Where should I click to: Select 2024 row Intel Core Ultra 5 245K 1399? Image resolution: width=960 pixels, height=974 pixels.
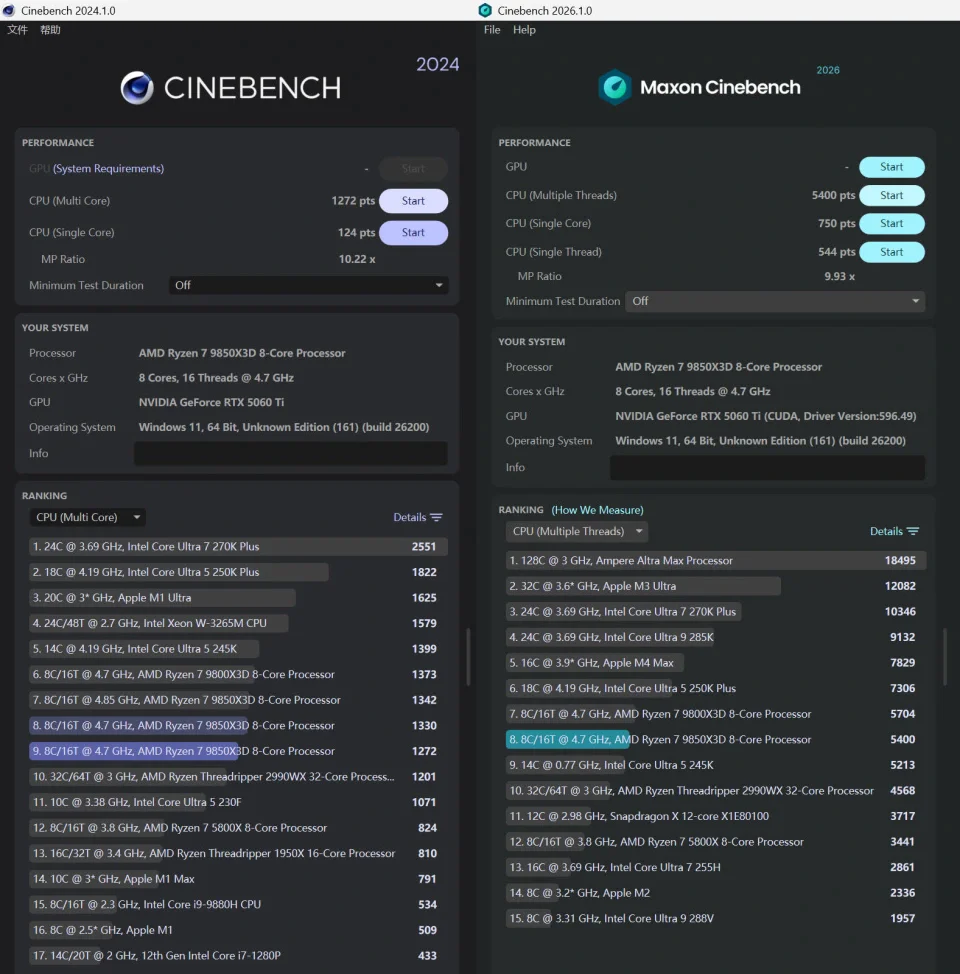click(238, 649)
